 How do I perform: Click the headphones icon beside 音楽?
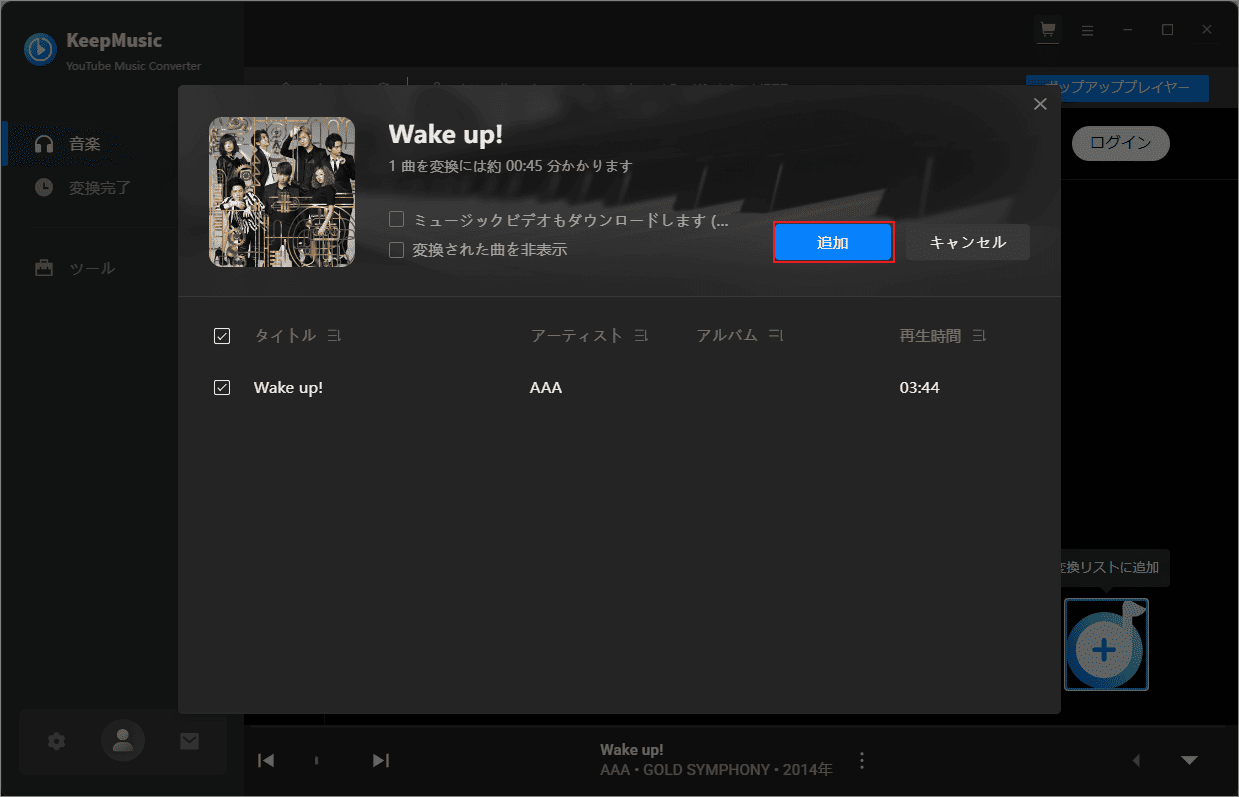44,144
